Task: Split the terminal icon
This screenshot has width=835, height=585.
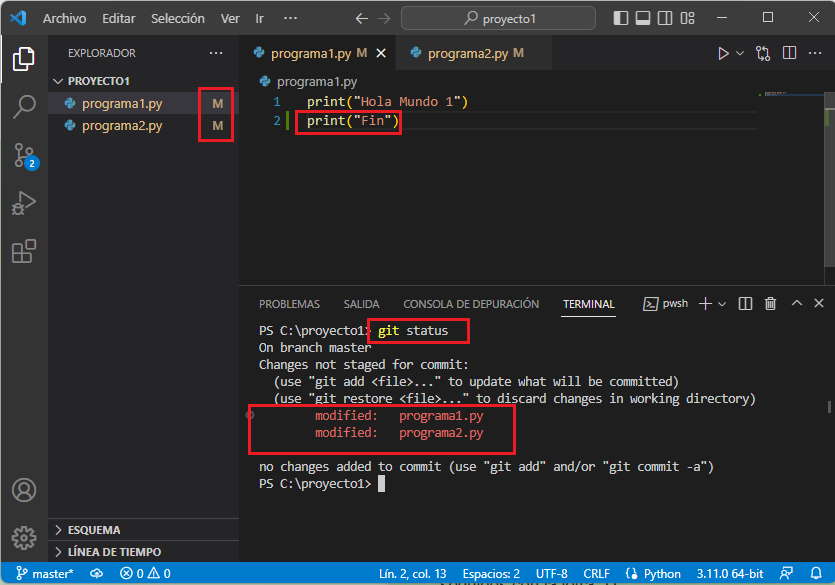Action: pyautogui.click(x=745, y=303)
